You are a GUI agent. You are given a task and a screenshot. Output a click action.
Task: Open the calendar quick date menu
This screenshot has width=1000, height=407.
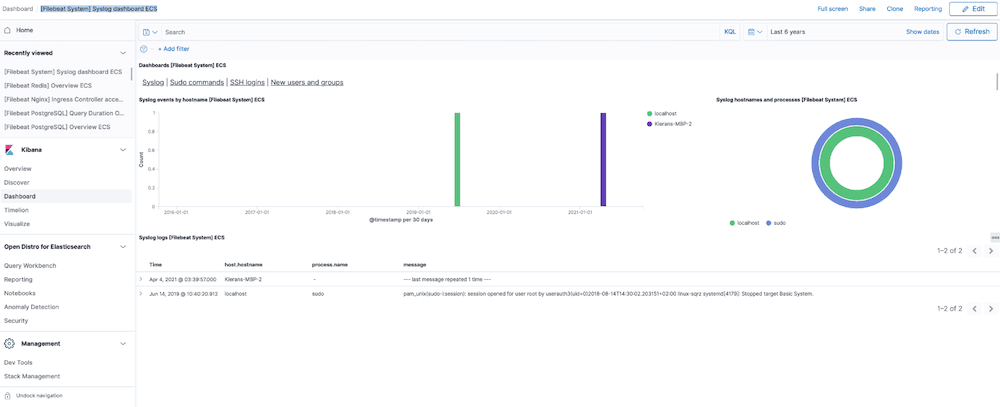[755, 32]
